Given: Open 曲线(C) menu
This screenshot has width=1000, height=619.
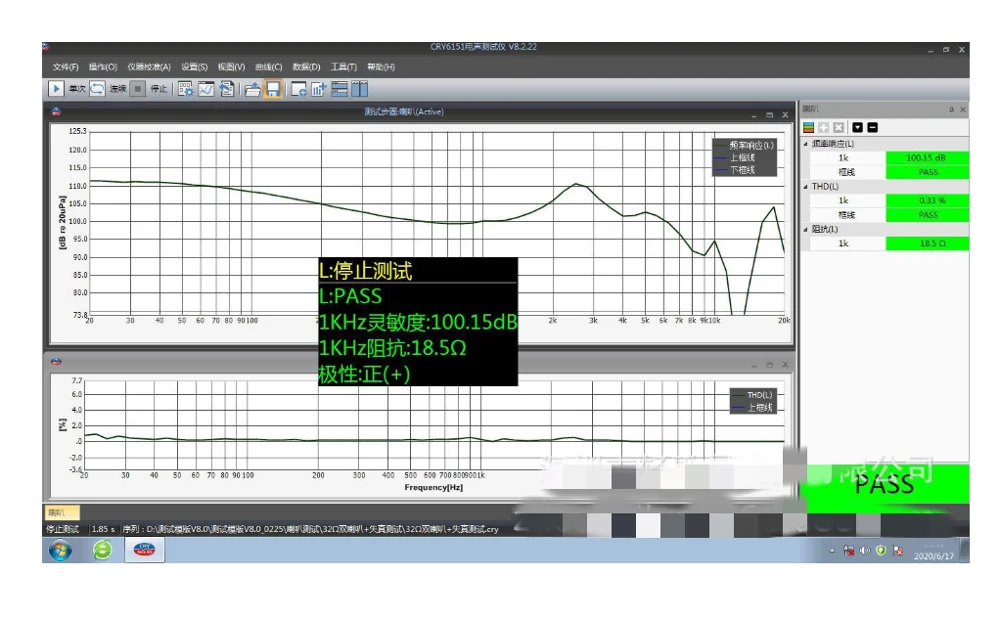Looking at the screenshot, I should (x=268, y=67).
